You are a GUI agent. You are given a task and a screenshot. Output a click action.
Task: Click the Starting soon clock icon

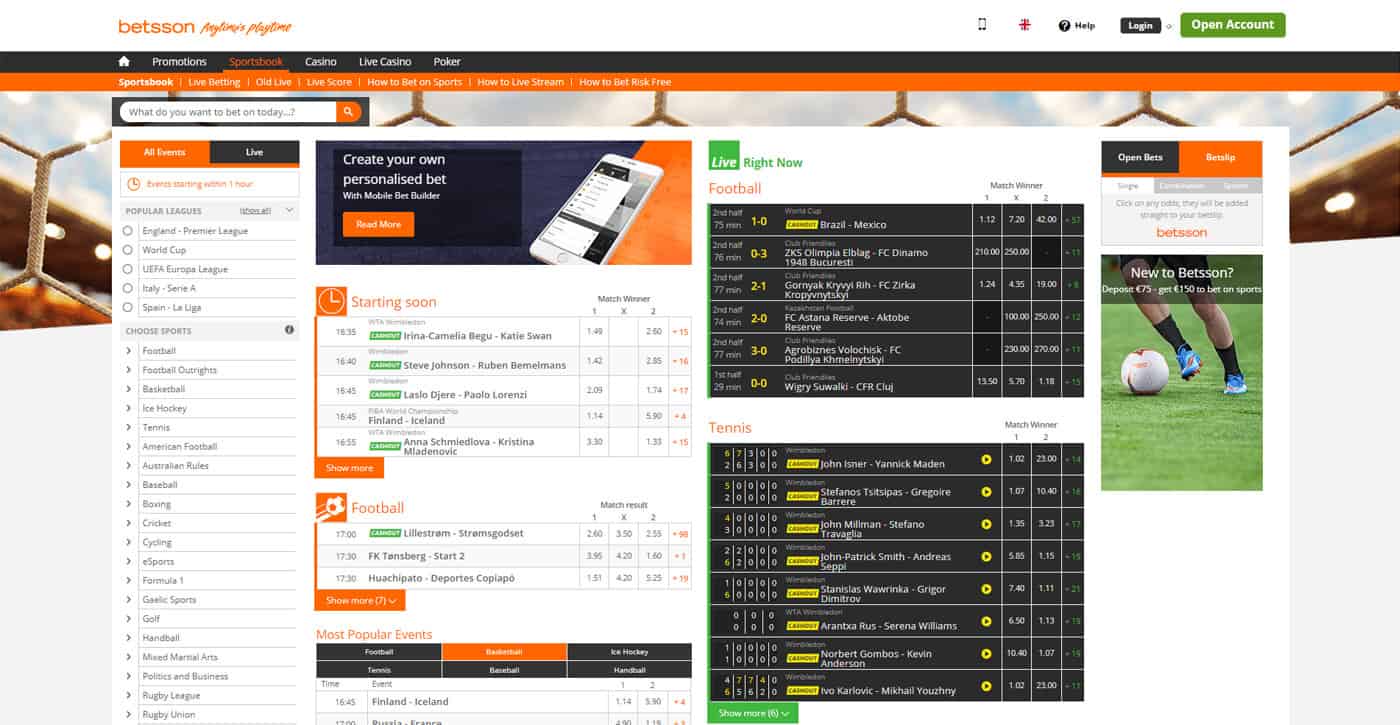coord(331,301)
